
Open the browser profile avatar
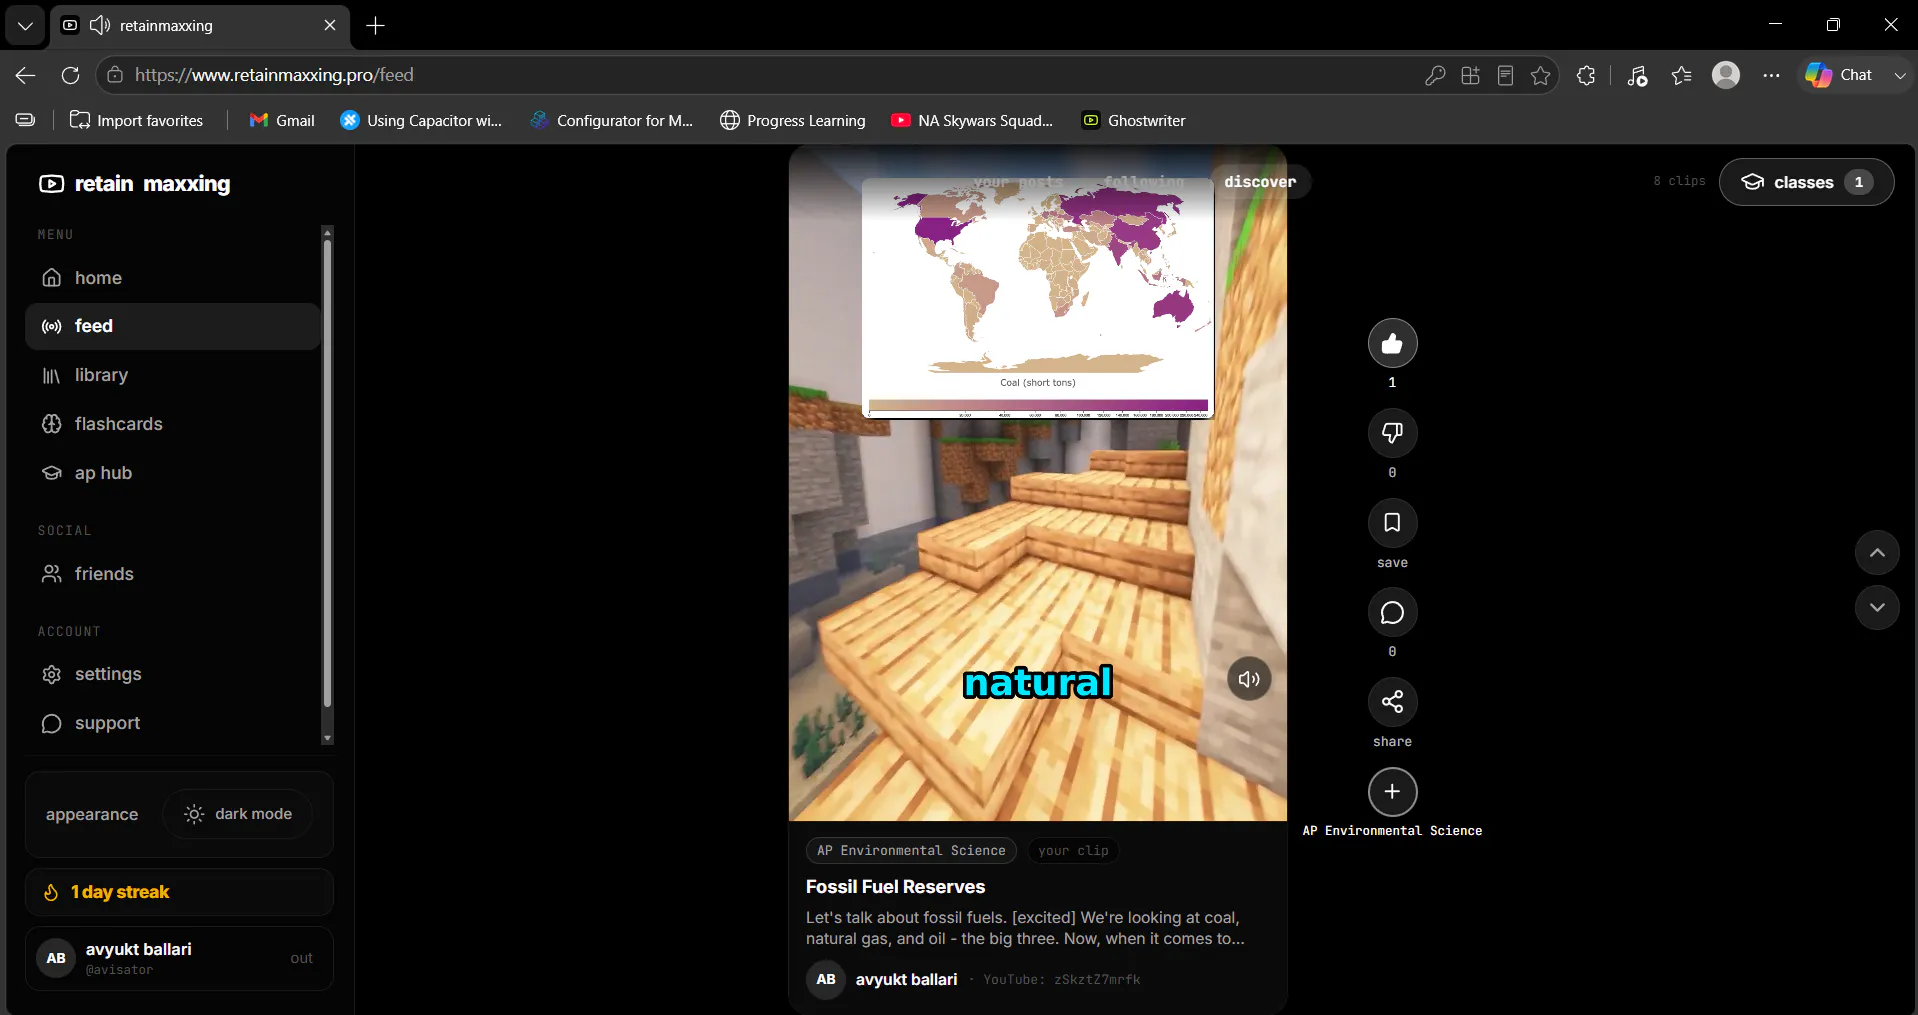pos(1726,75)
